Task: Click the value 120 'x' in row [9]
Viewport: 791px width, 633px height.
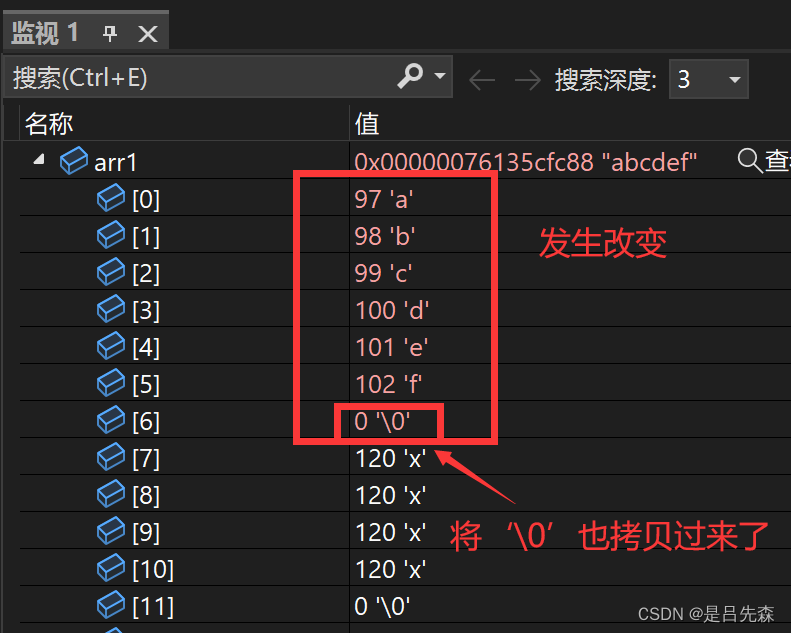Action: click(390, 533)
